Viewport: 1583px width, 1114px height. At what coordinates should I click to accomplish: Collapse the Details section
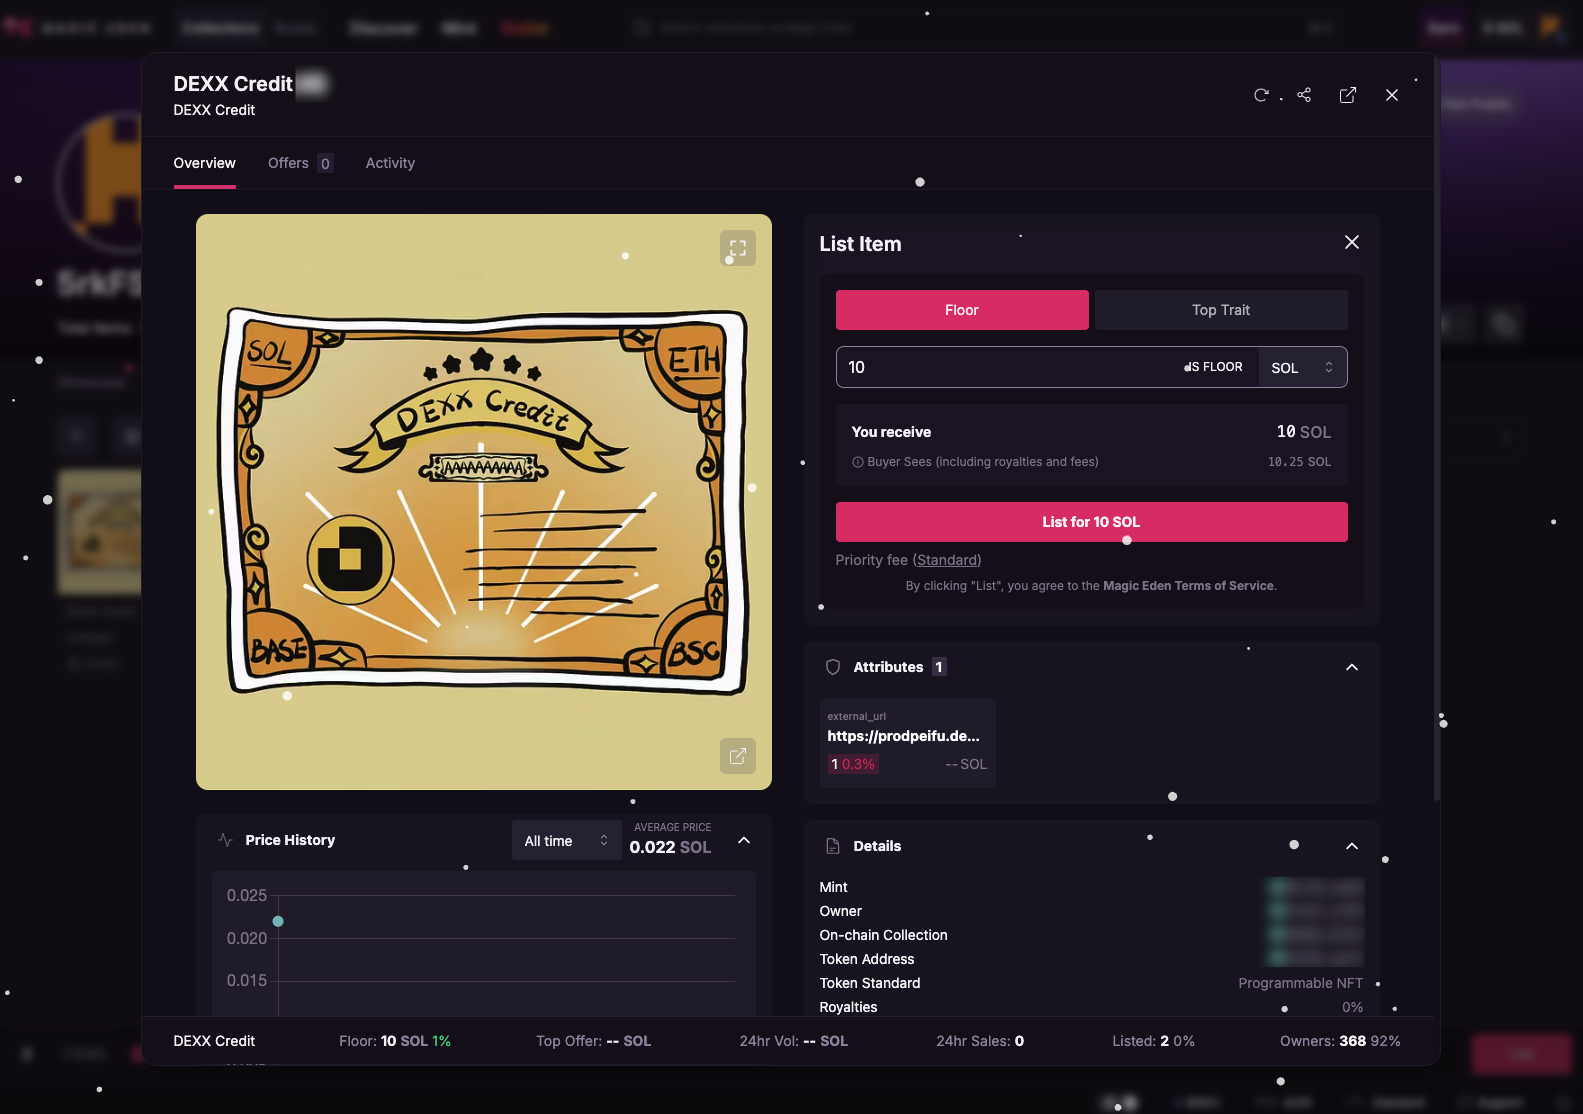click(x=1352, y=846)
